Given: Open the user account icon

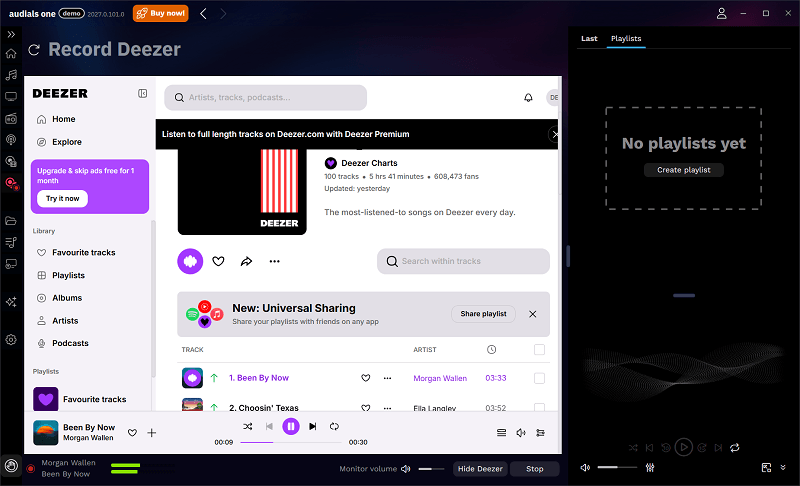Looking at the screenshot, I should click(x=721, y=13).
